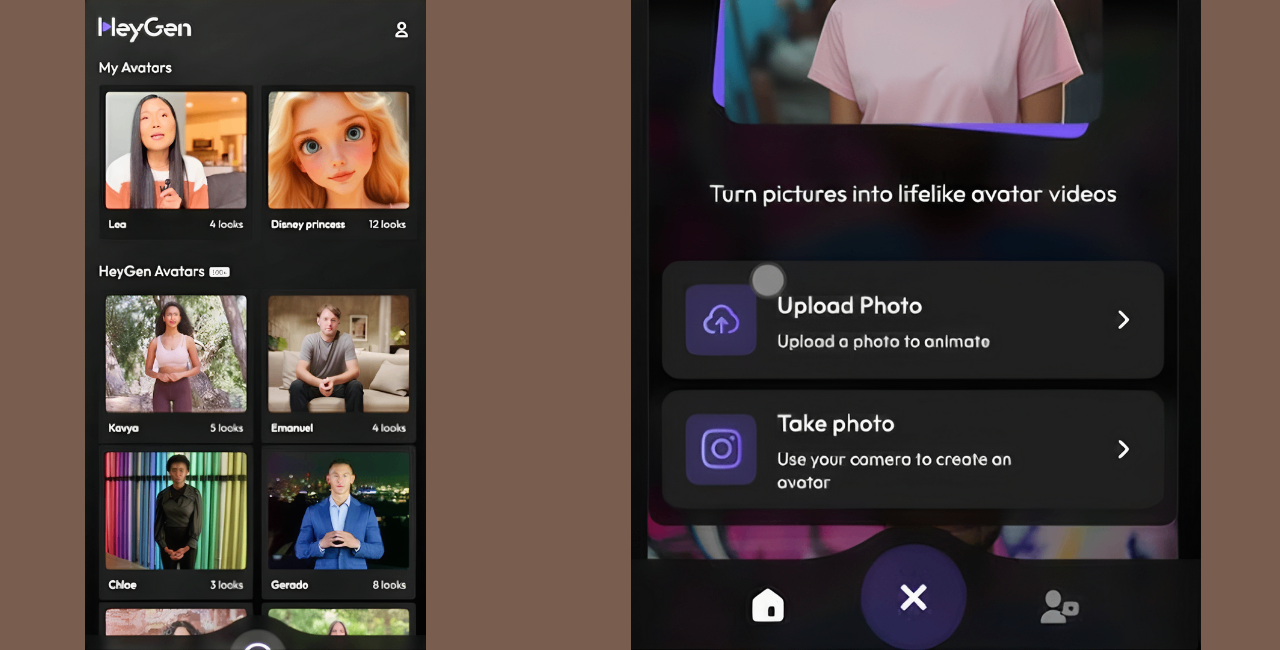Click Use your camera to create an avatar
Screen dimensions: 1280x650
pos(893,471)
